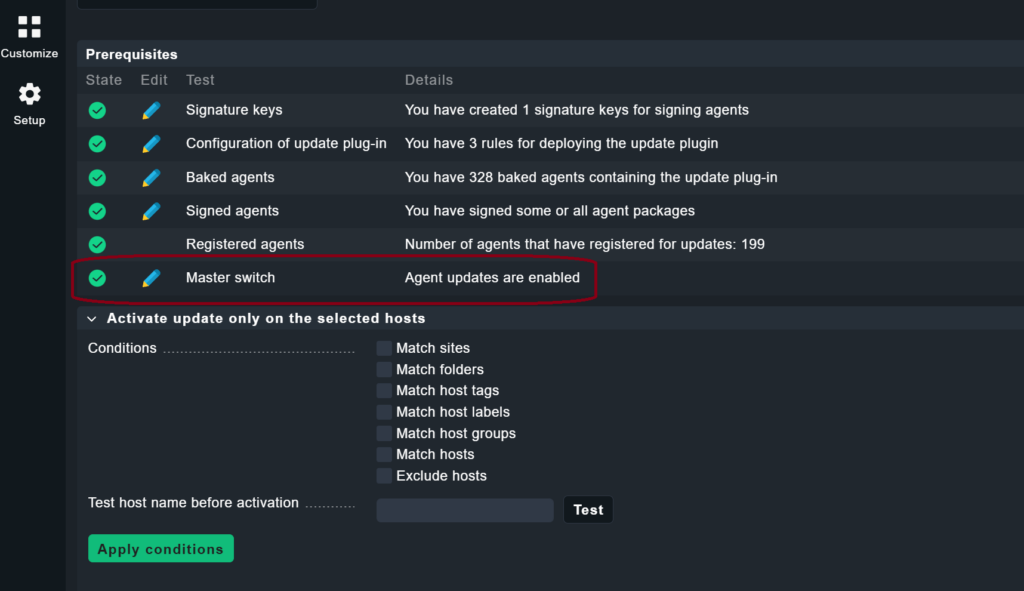Edit the Signature keys prerequisite
The image size is (1024, 591).
(x=151, y=110)
